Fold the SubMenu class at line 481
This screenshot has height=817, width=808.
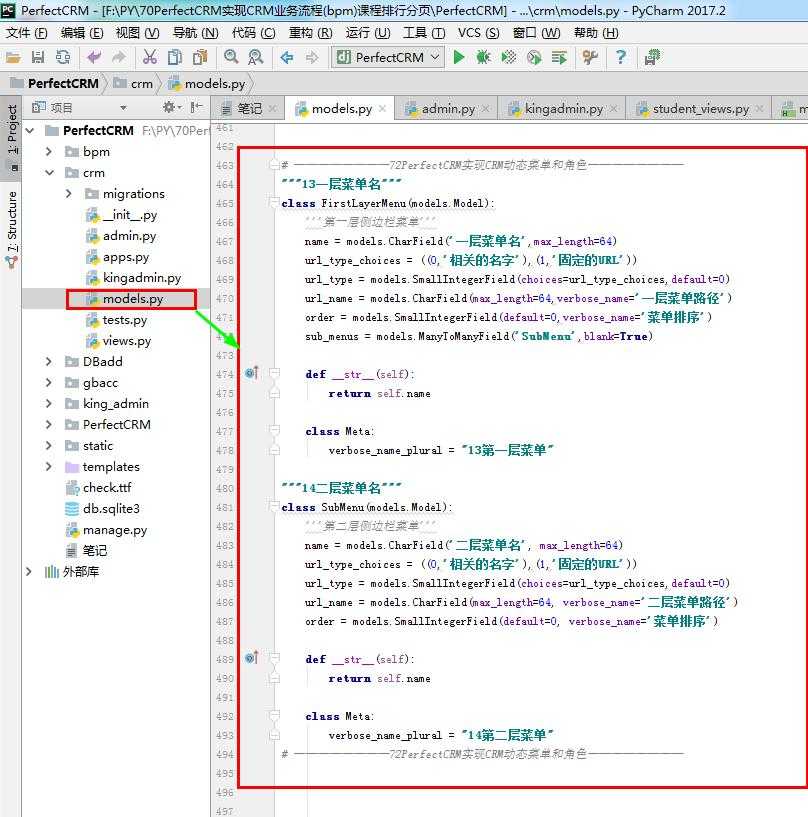(275, 506)
